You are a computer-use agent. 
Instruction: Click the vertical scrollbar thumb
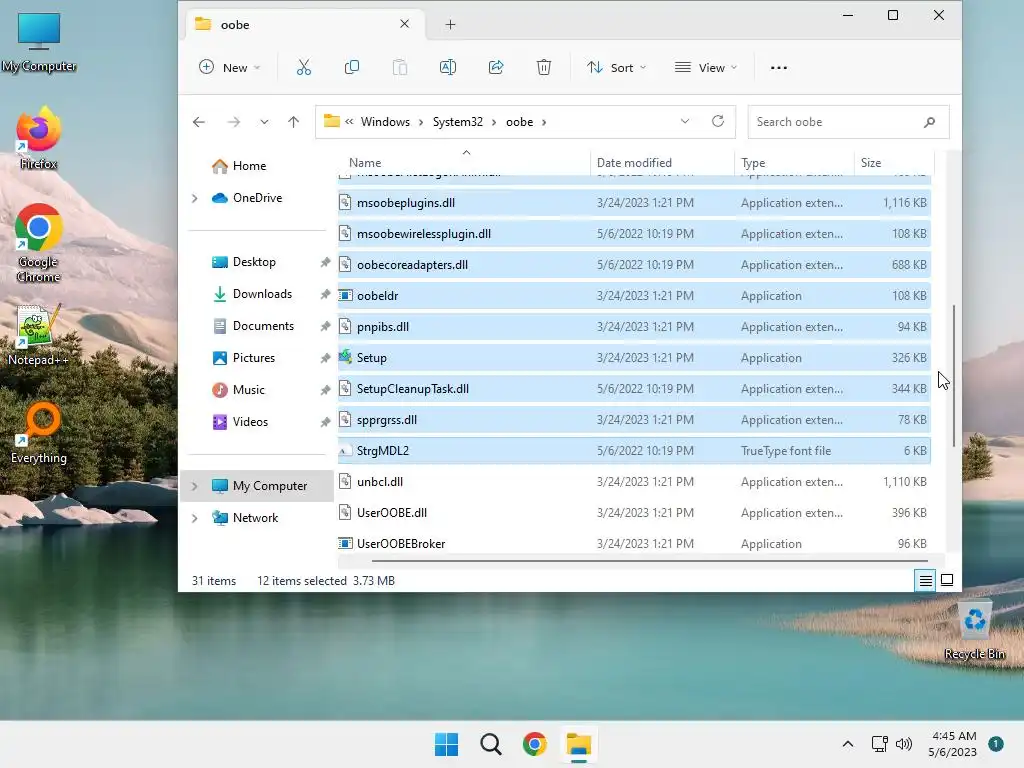(953, 376)
